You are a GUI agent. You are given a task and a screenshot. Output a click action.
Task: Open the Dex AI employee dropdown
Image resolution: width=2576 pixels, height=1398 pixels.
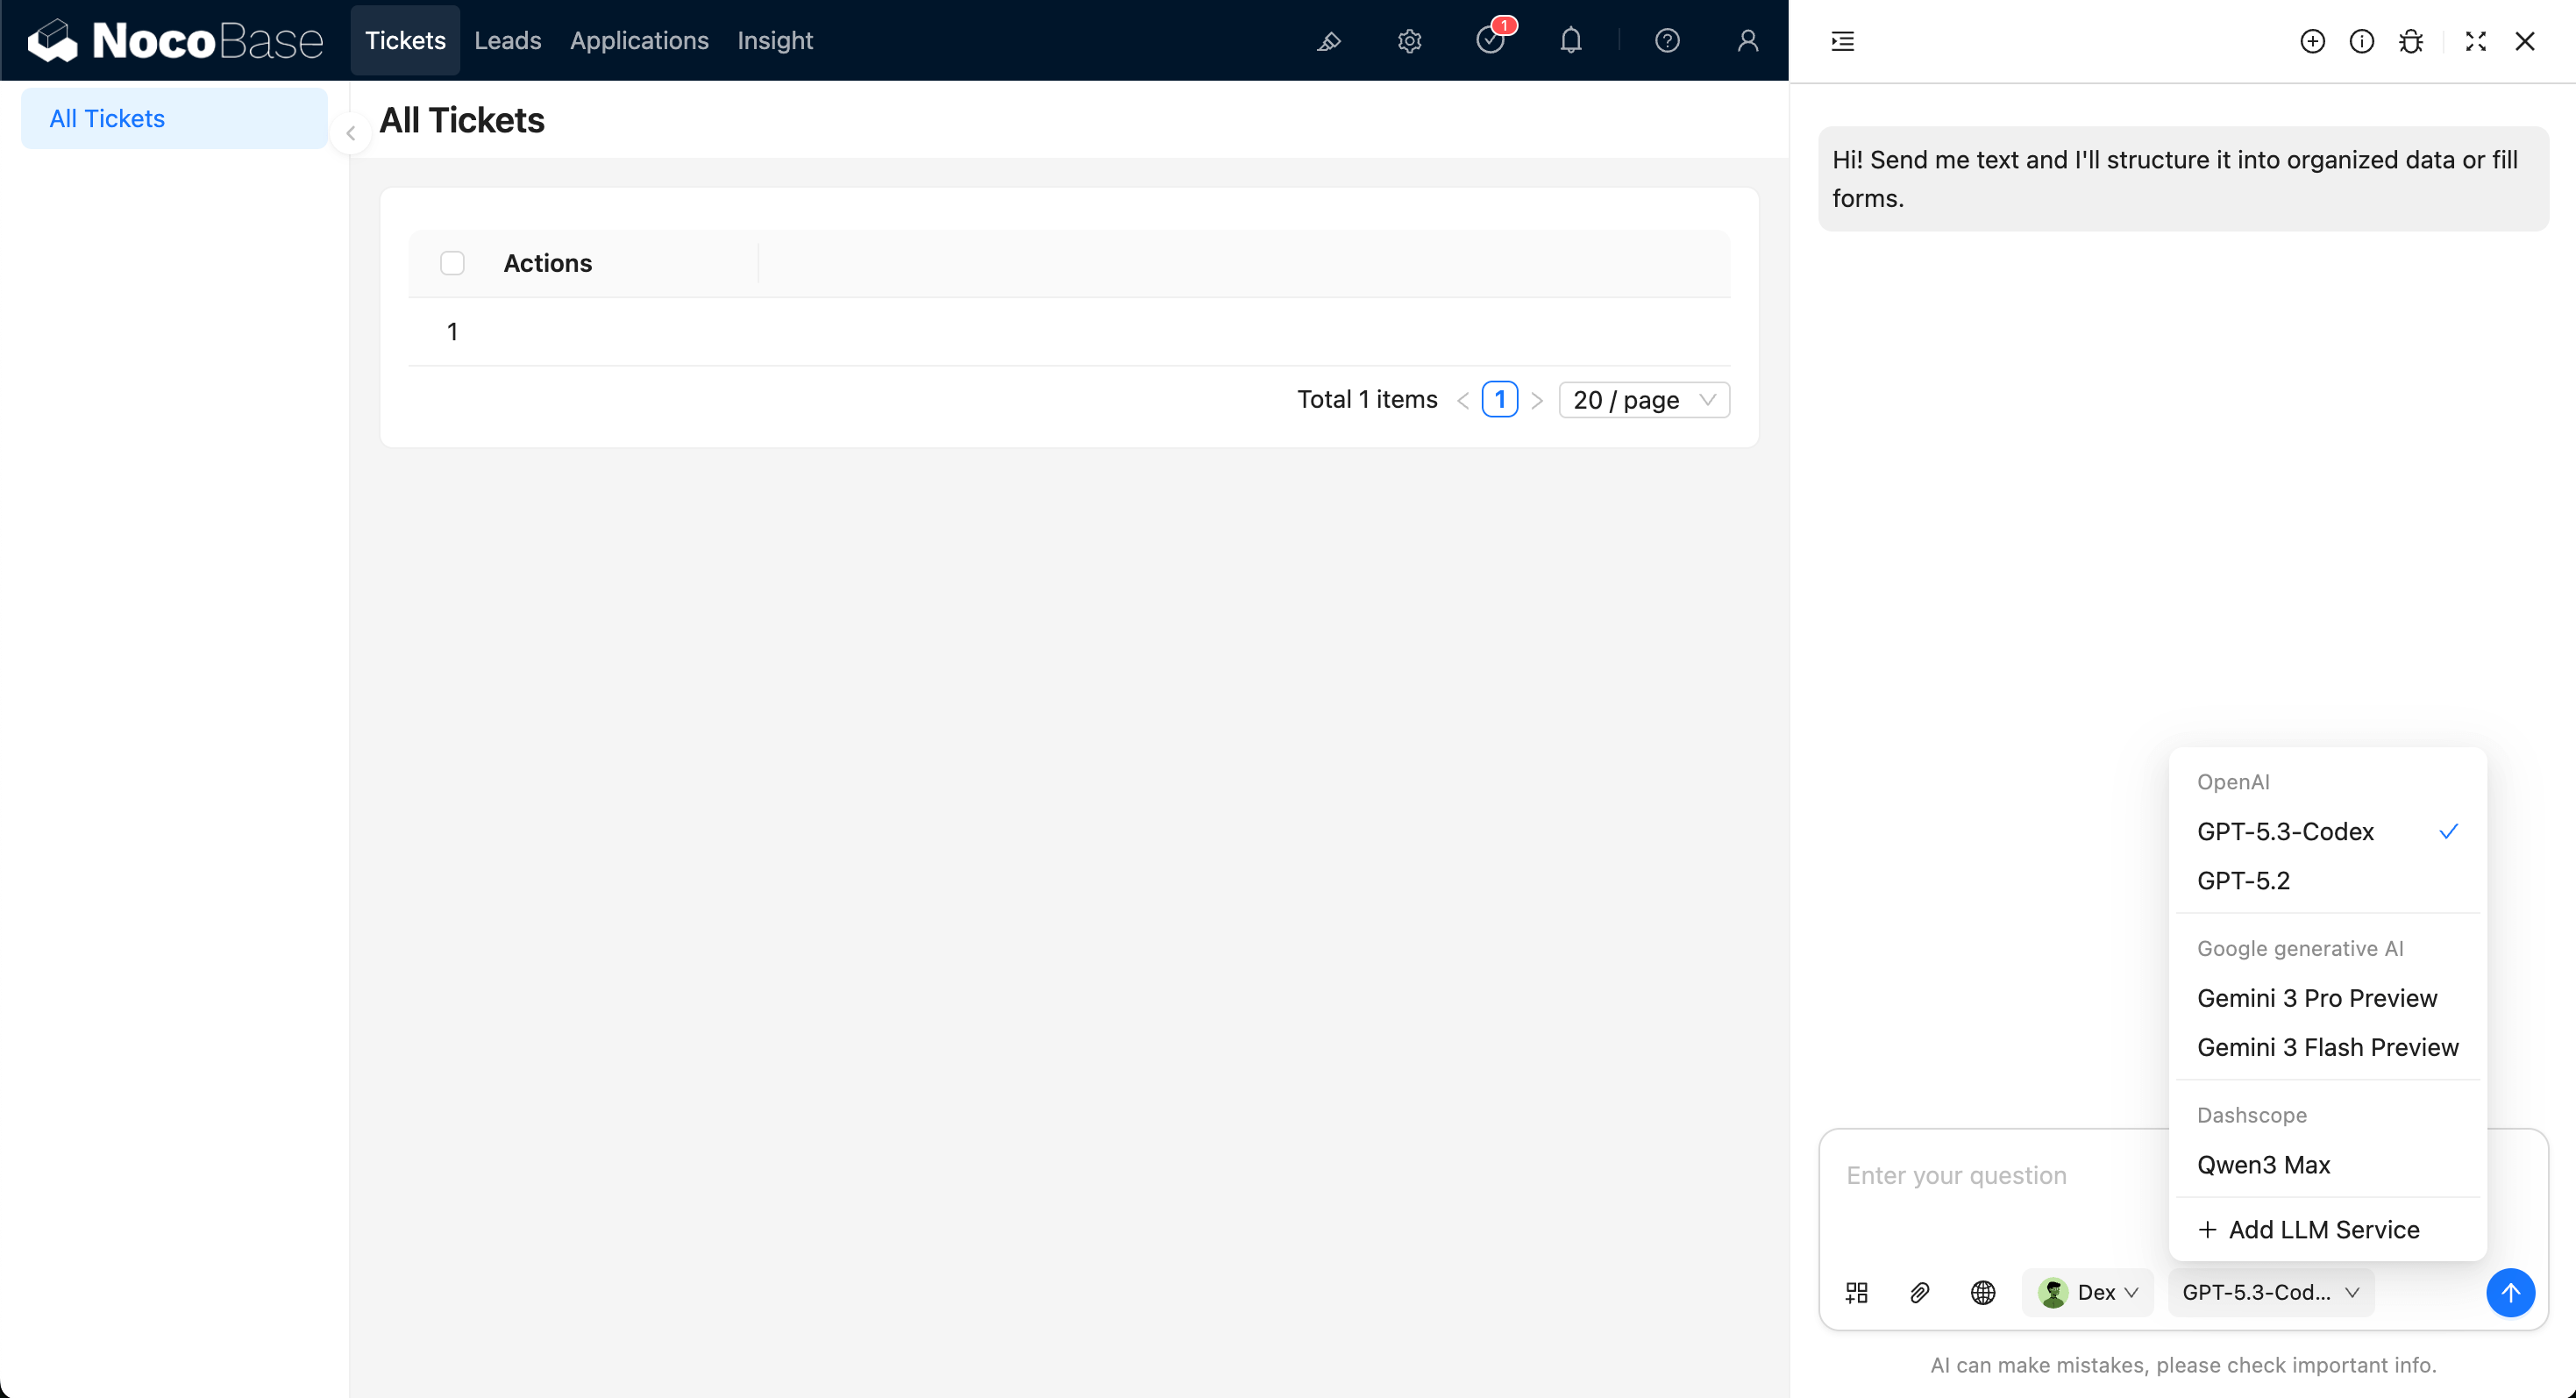(x=2088, y=1292)
